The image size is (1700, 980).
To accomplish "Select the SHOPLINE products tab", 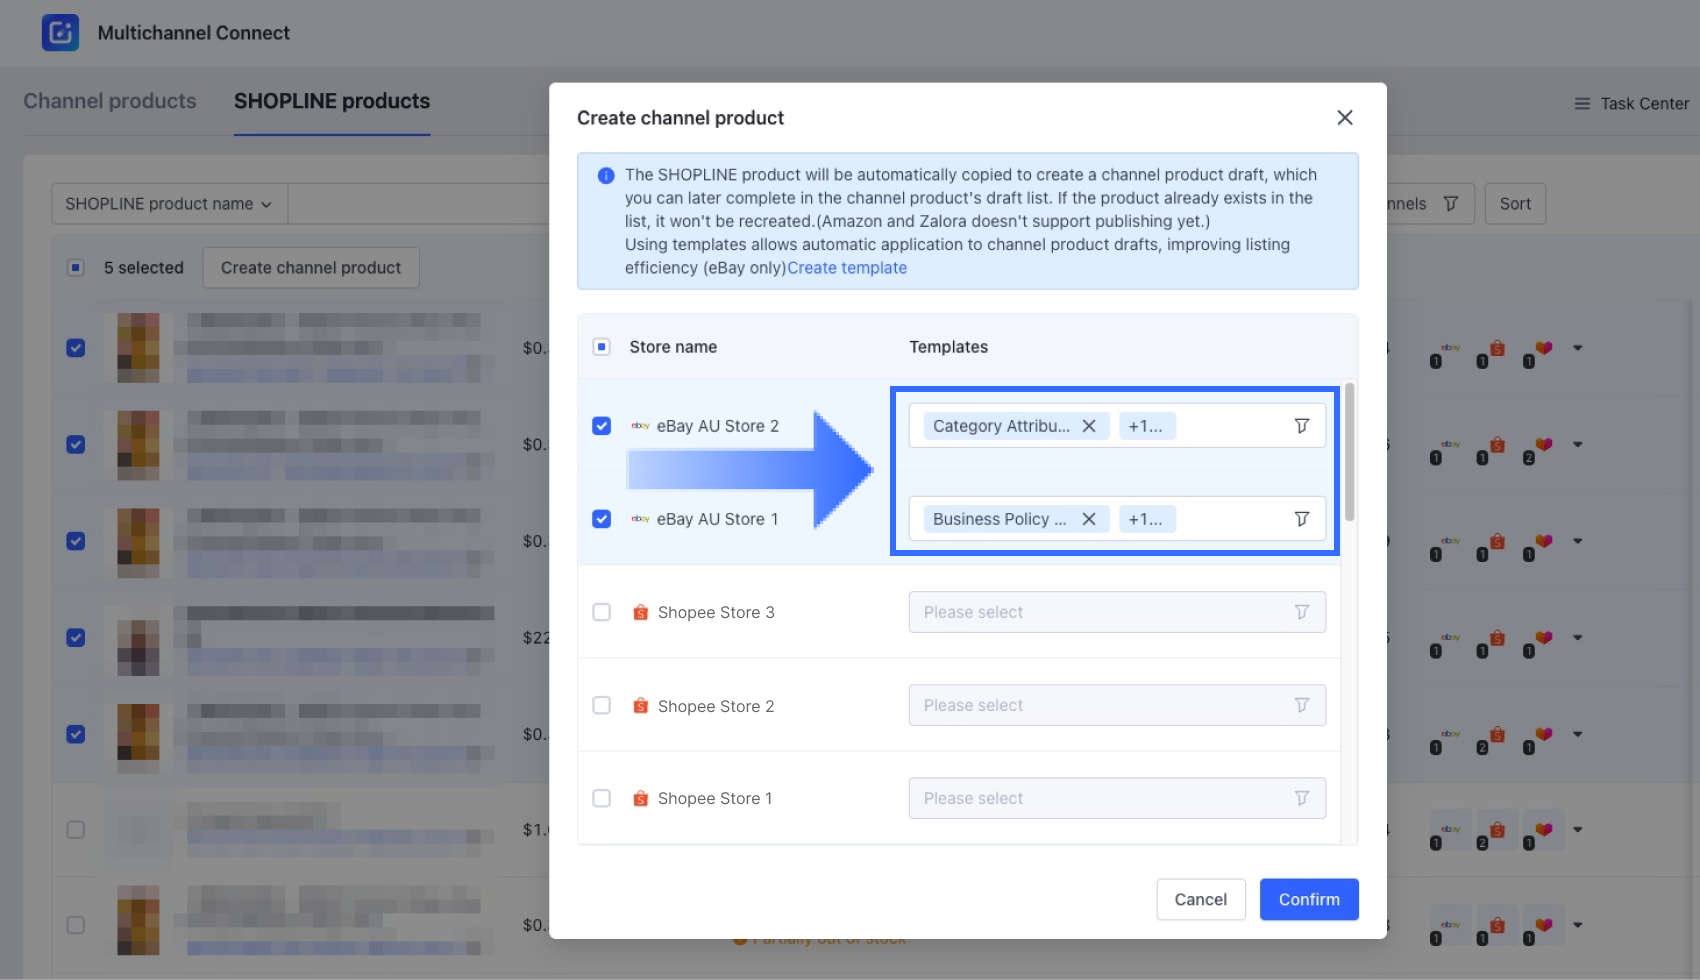I will click(x=332, y=101).
